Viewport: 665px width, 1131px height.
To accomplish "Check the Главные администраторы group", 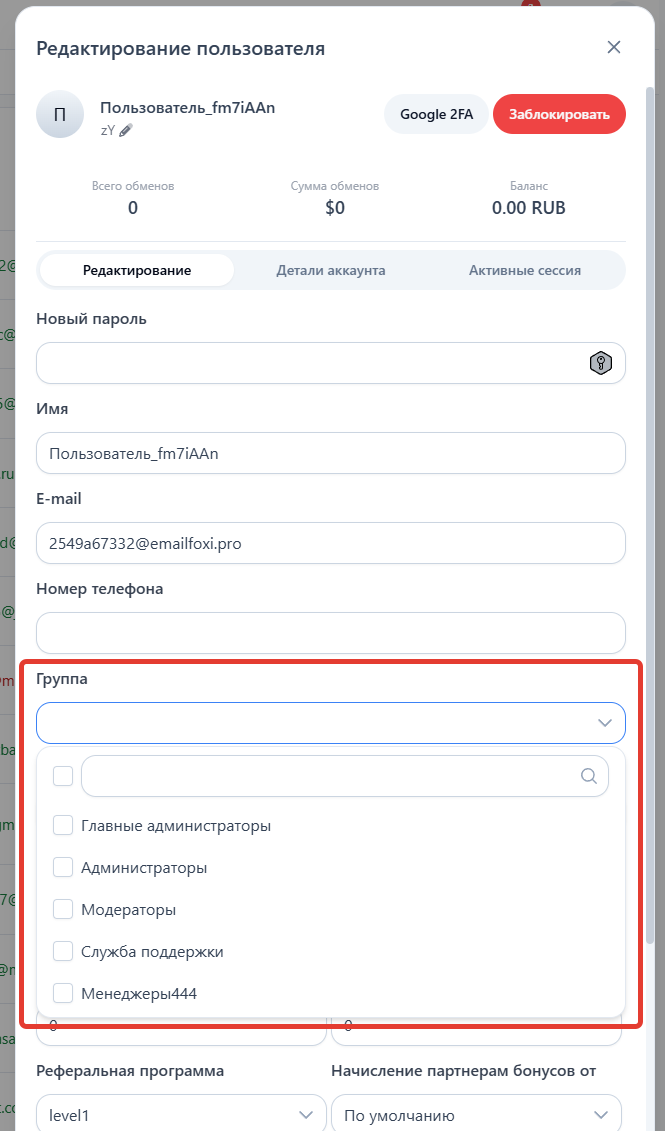I will [63, 825].
